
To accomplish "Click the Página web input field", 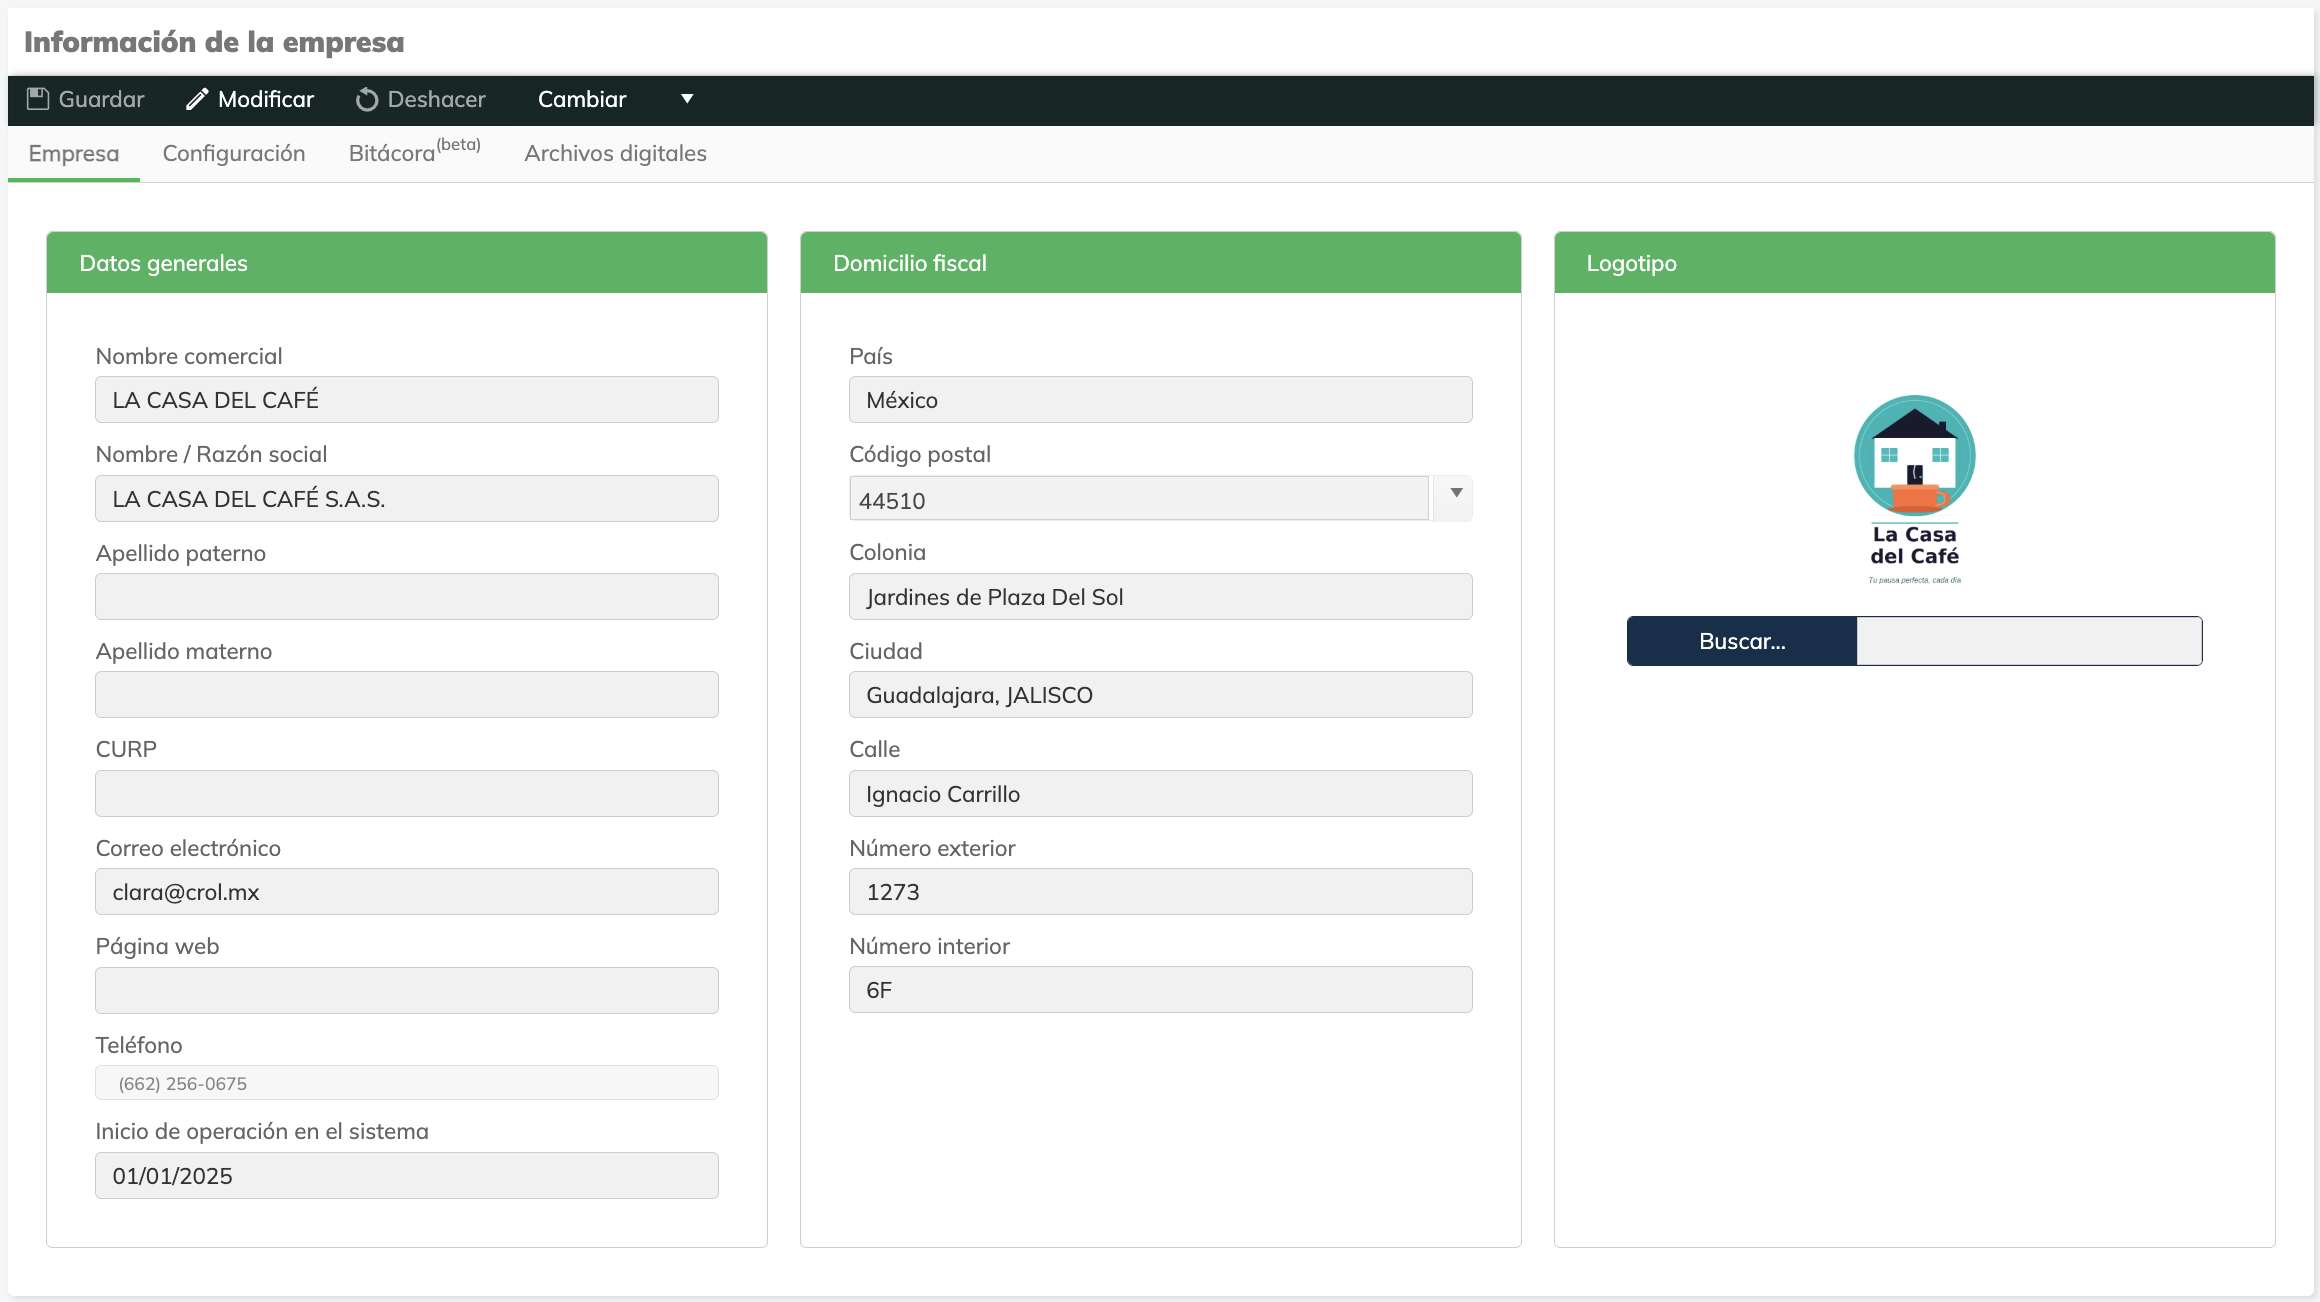I will 406,990.
